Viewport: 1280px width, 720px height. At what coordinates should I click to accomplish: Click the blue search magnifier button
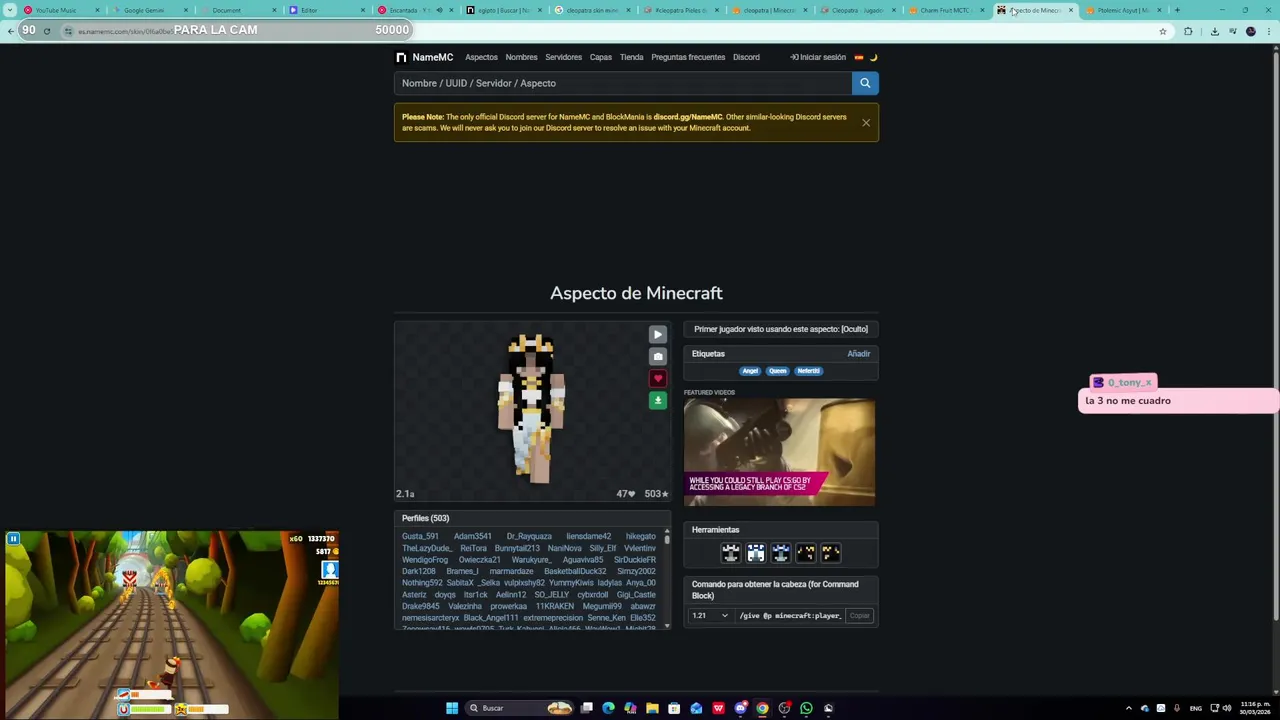[865, 83]
